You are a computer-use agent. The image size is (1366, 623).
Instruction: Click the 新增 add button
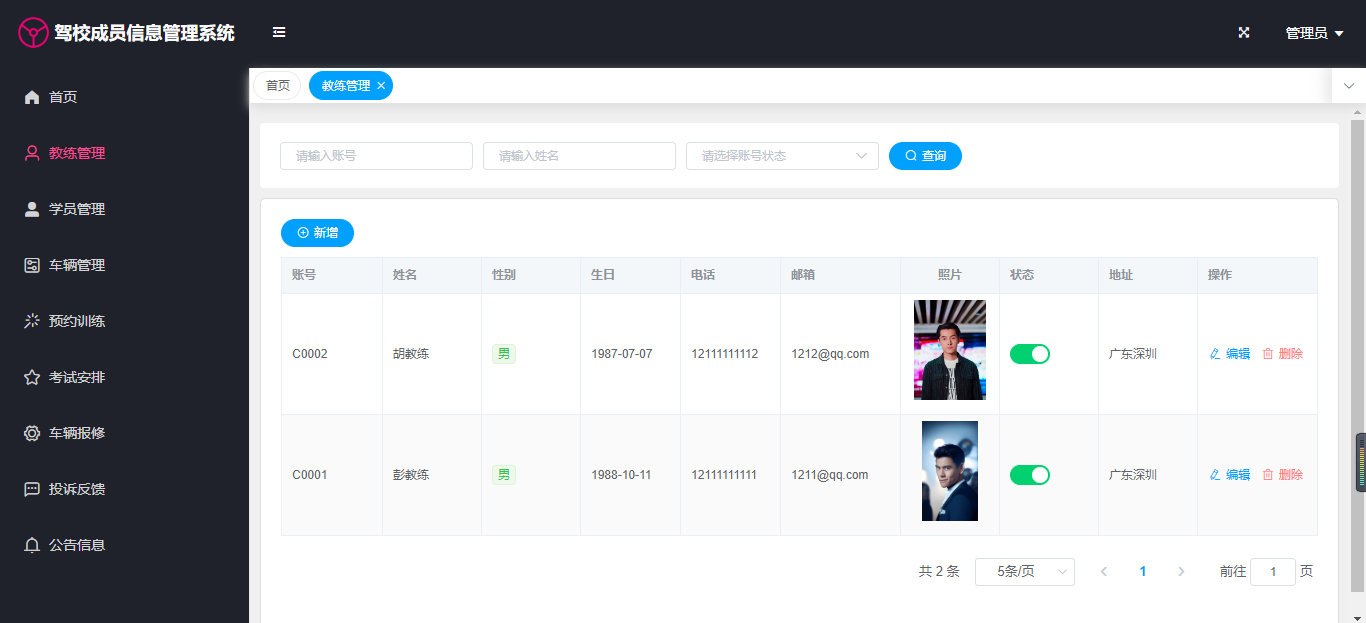point(317,233)
